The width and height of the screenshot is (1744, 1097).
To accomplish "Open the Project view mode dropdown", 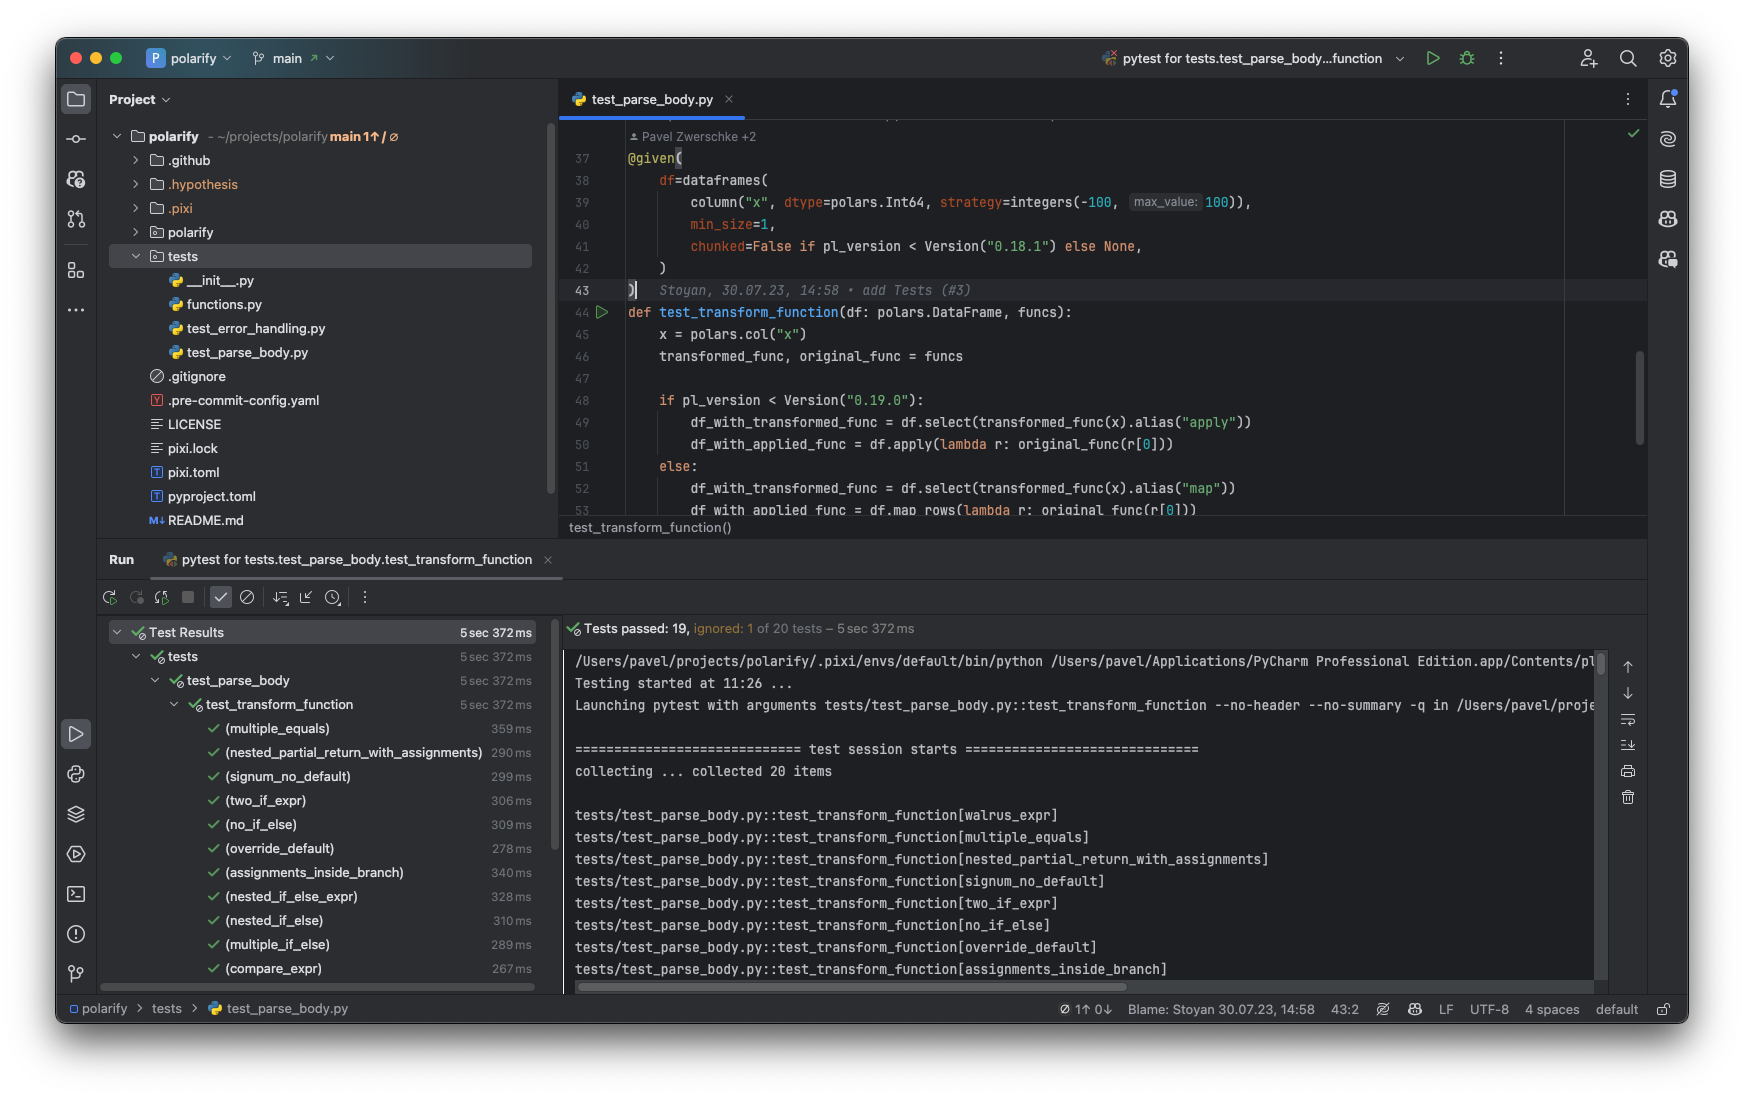I will pos(140,99).
